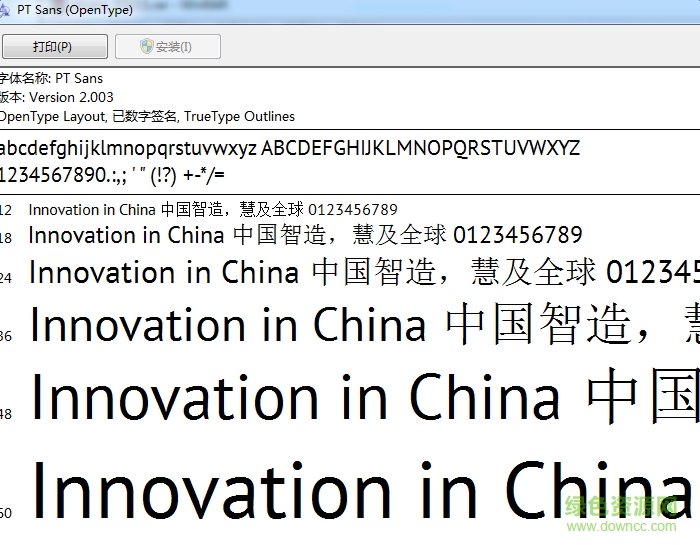Click the digits sample '1234567890.:,;' line
The image size is (700, 545).
pyautogui.click(x=112, y=175)
